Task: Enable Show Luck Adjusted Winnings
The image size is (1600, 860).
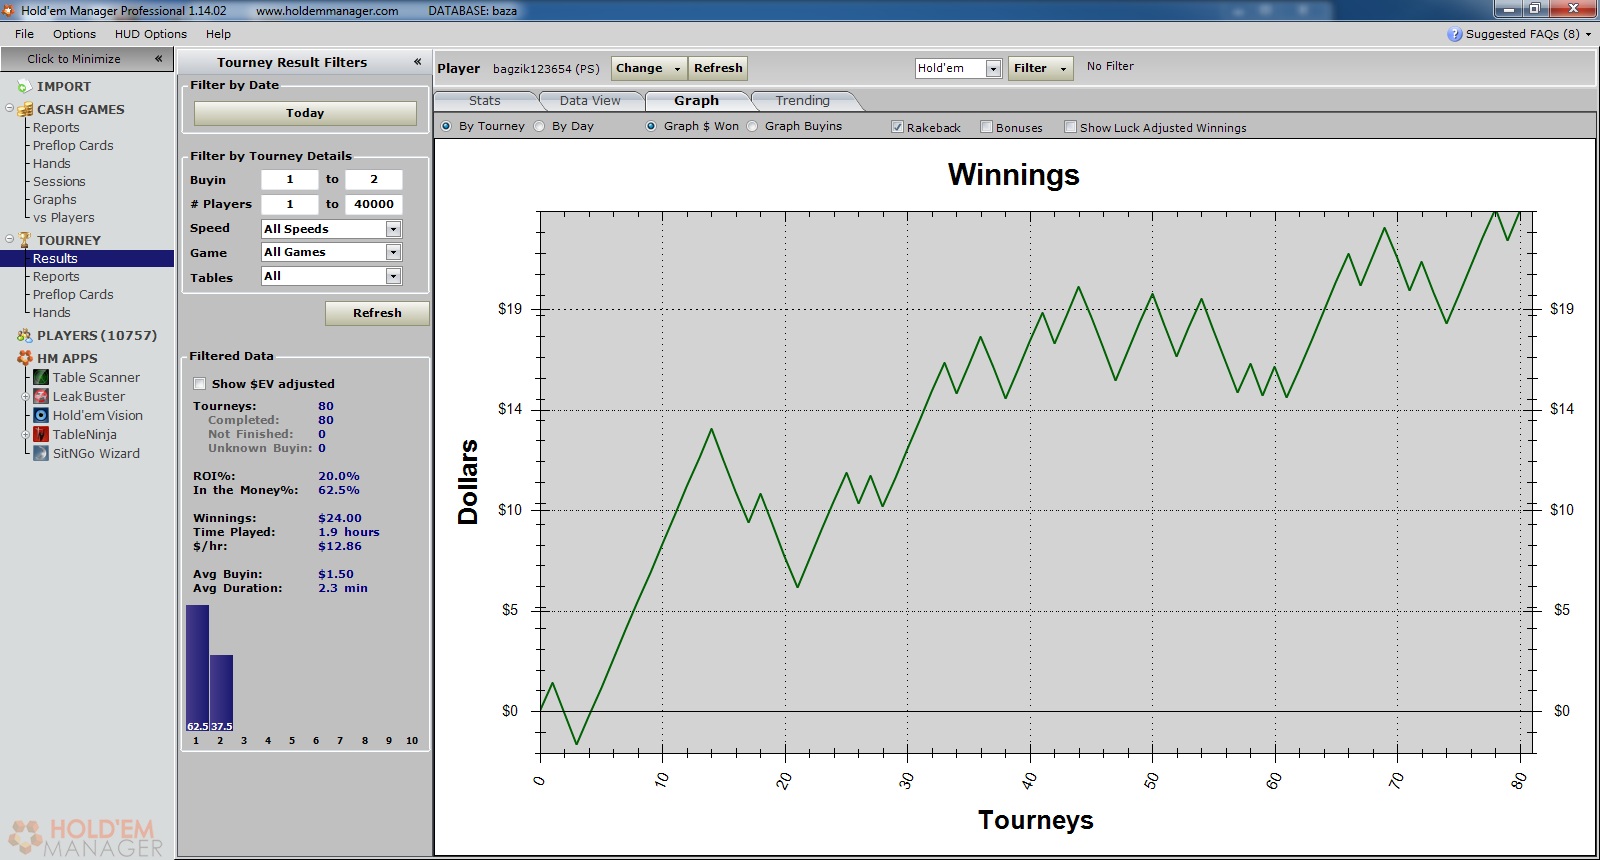Action: (x=1071, y=127)
